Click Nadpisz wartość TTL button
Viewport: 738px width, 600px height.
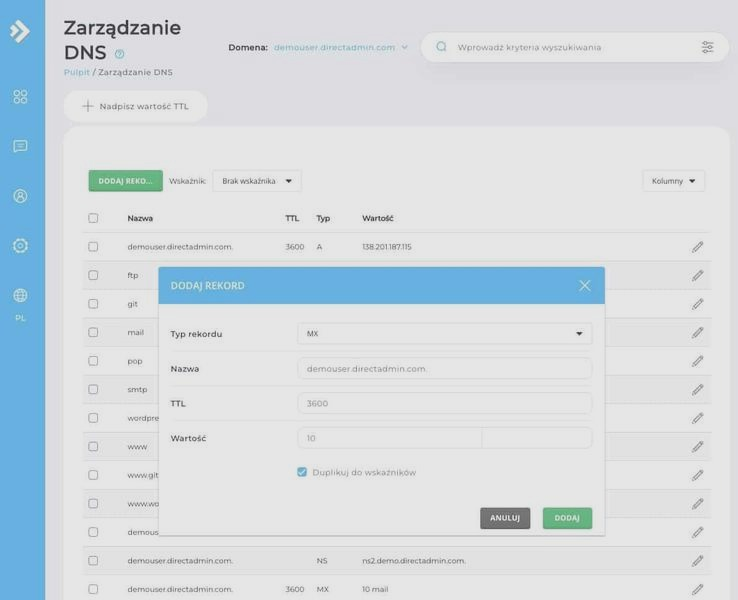click(x=136, y=106)
